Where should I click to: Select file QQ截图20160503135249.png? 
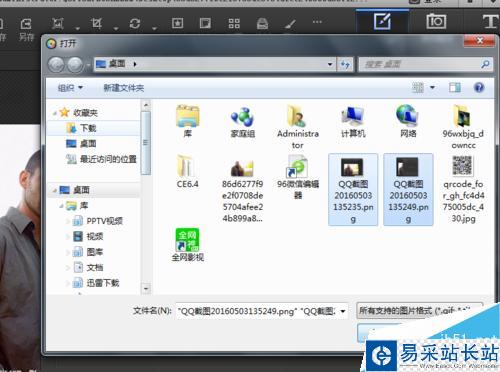tap(408, 190)
